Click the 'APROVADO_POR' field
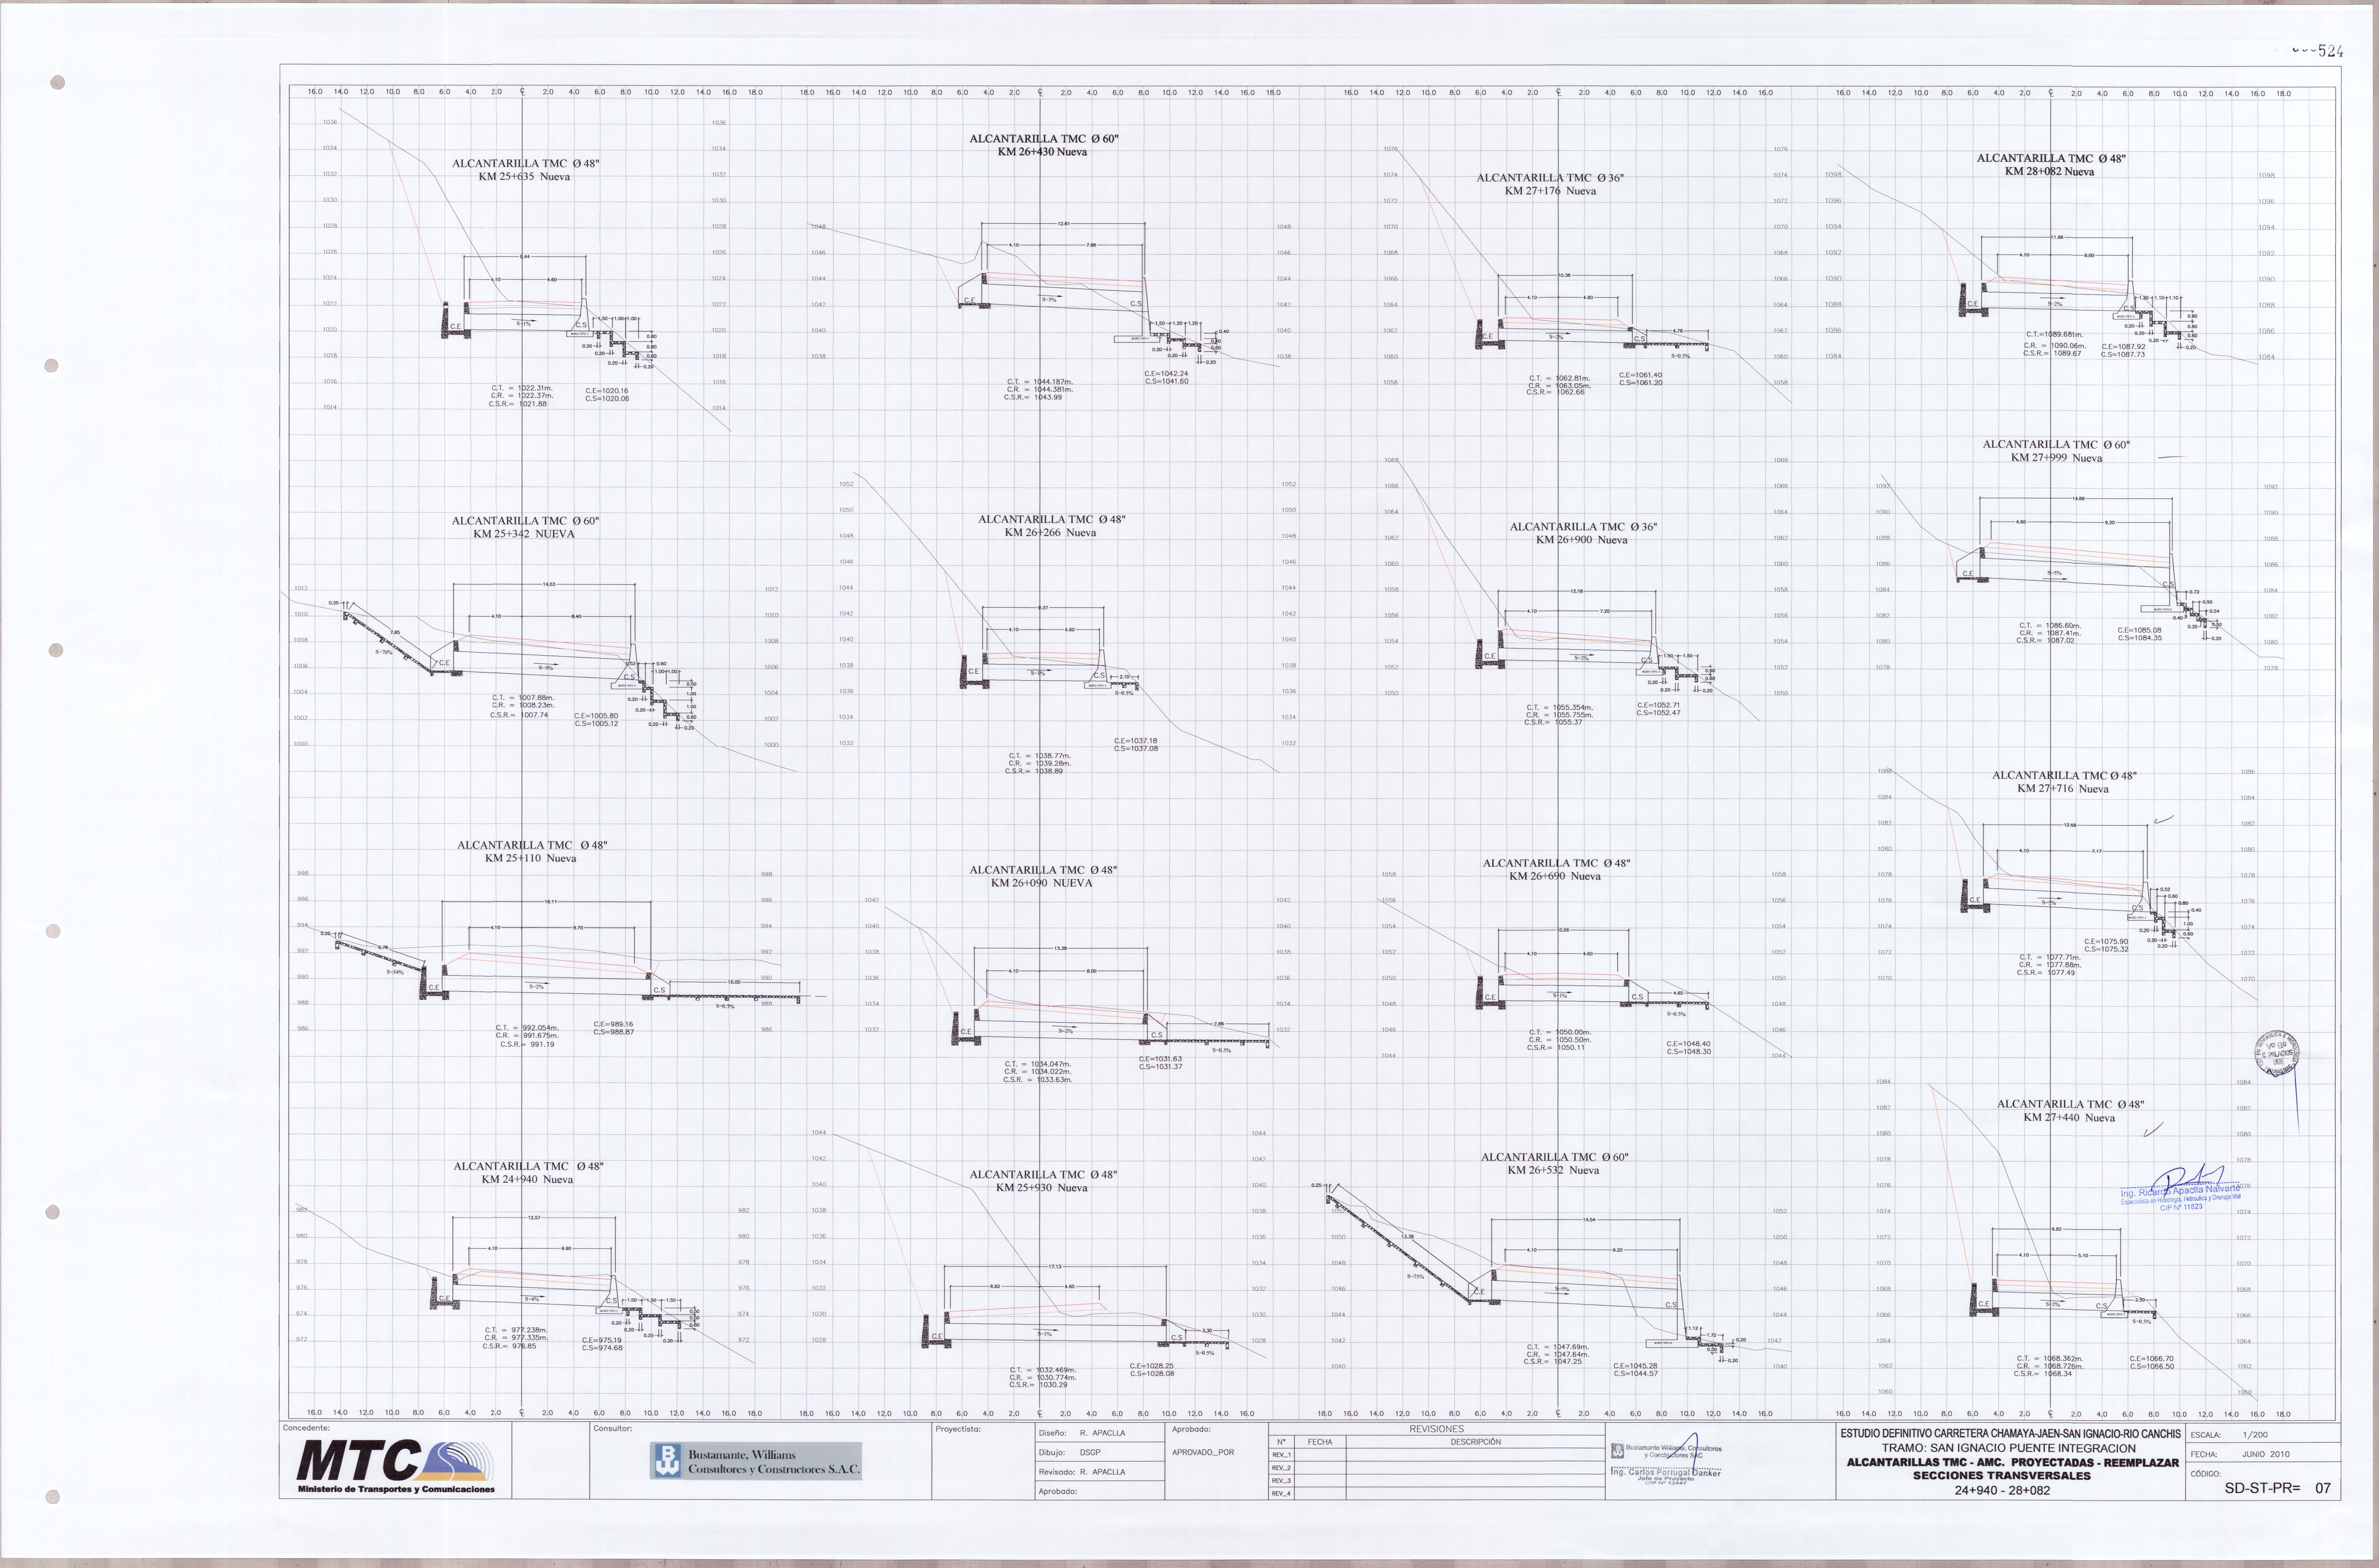Image resolution: width=2379 pixels, height=1568 pixels. (x=1203, y=1452)
